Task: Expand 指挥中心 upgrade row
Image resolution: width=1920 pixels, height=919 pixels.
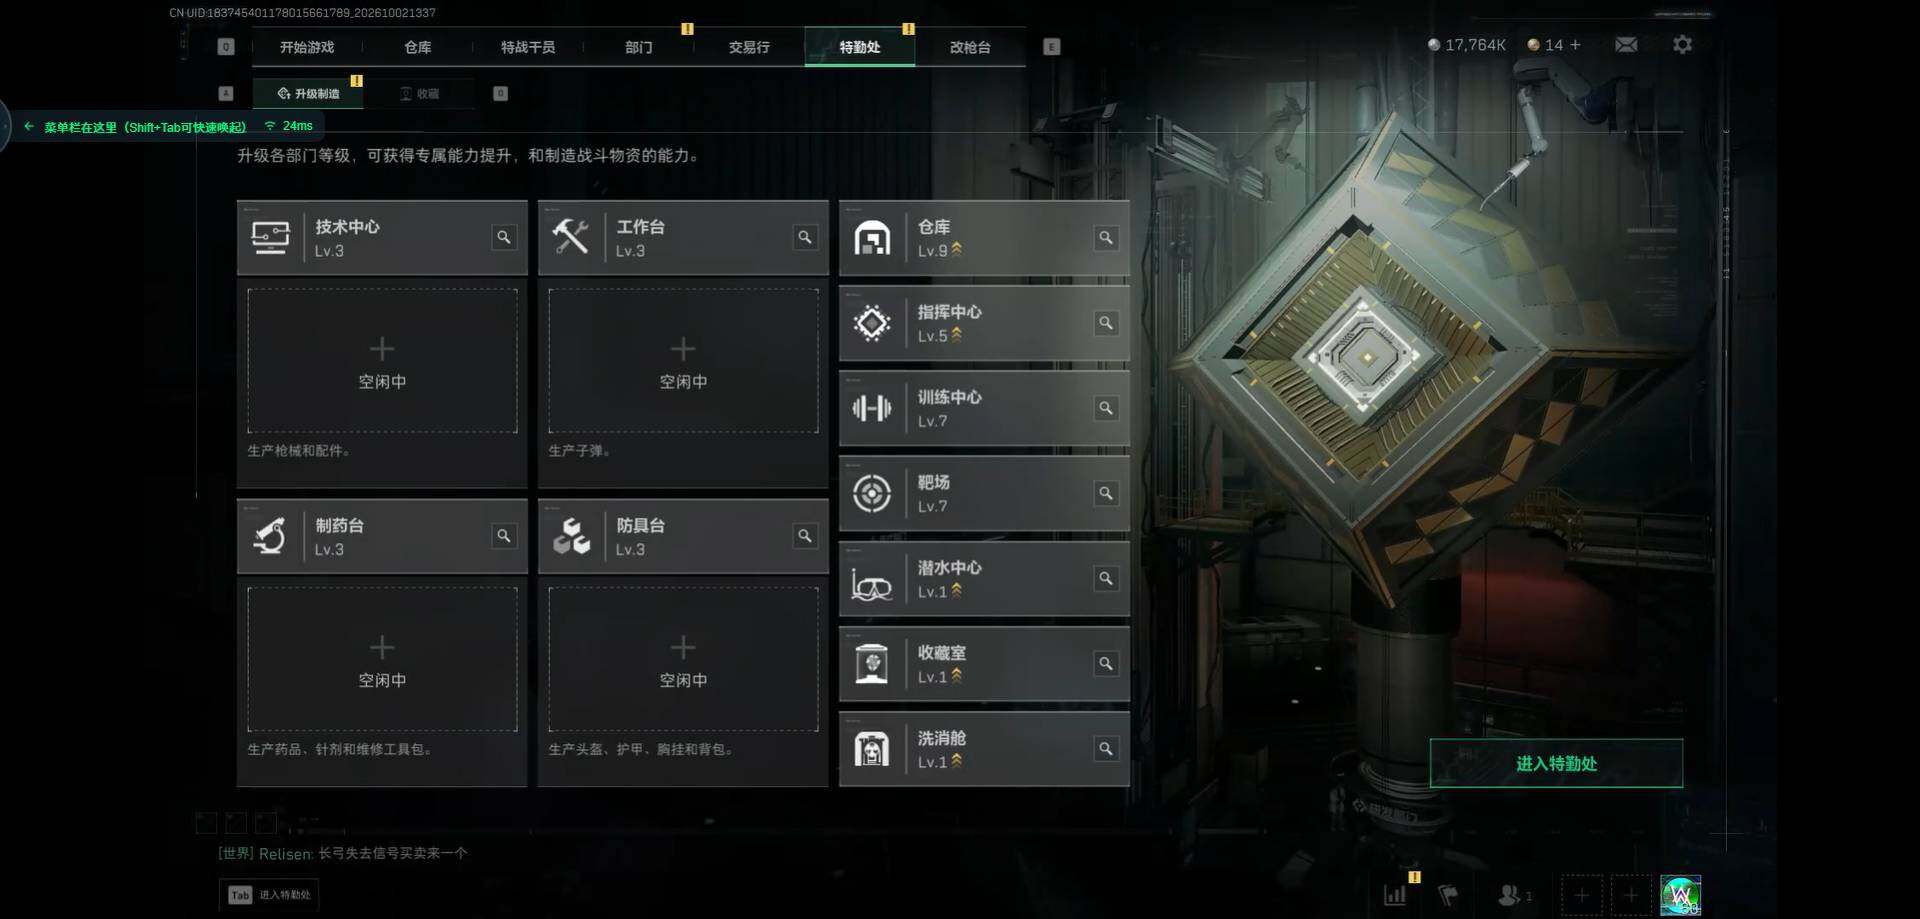Action: click(984, 323)
